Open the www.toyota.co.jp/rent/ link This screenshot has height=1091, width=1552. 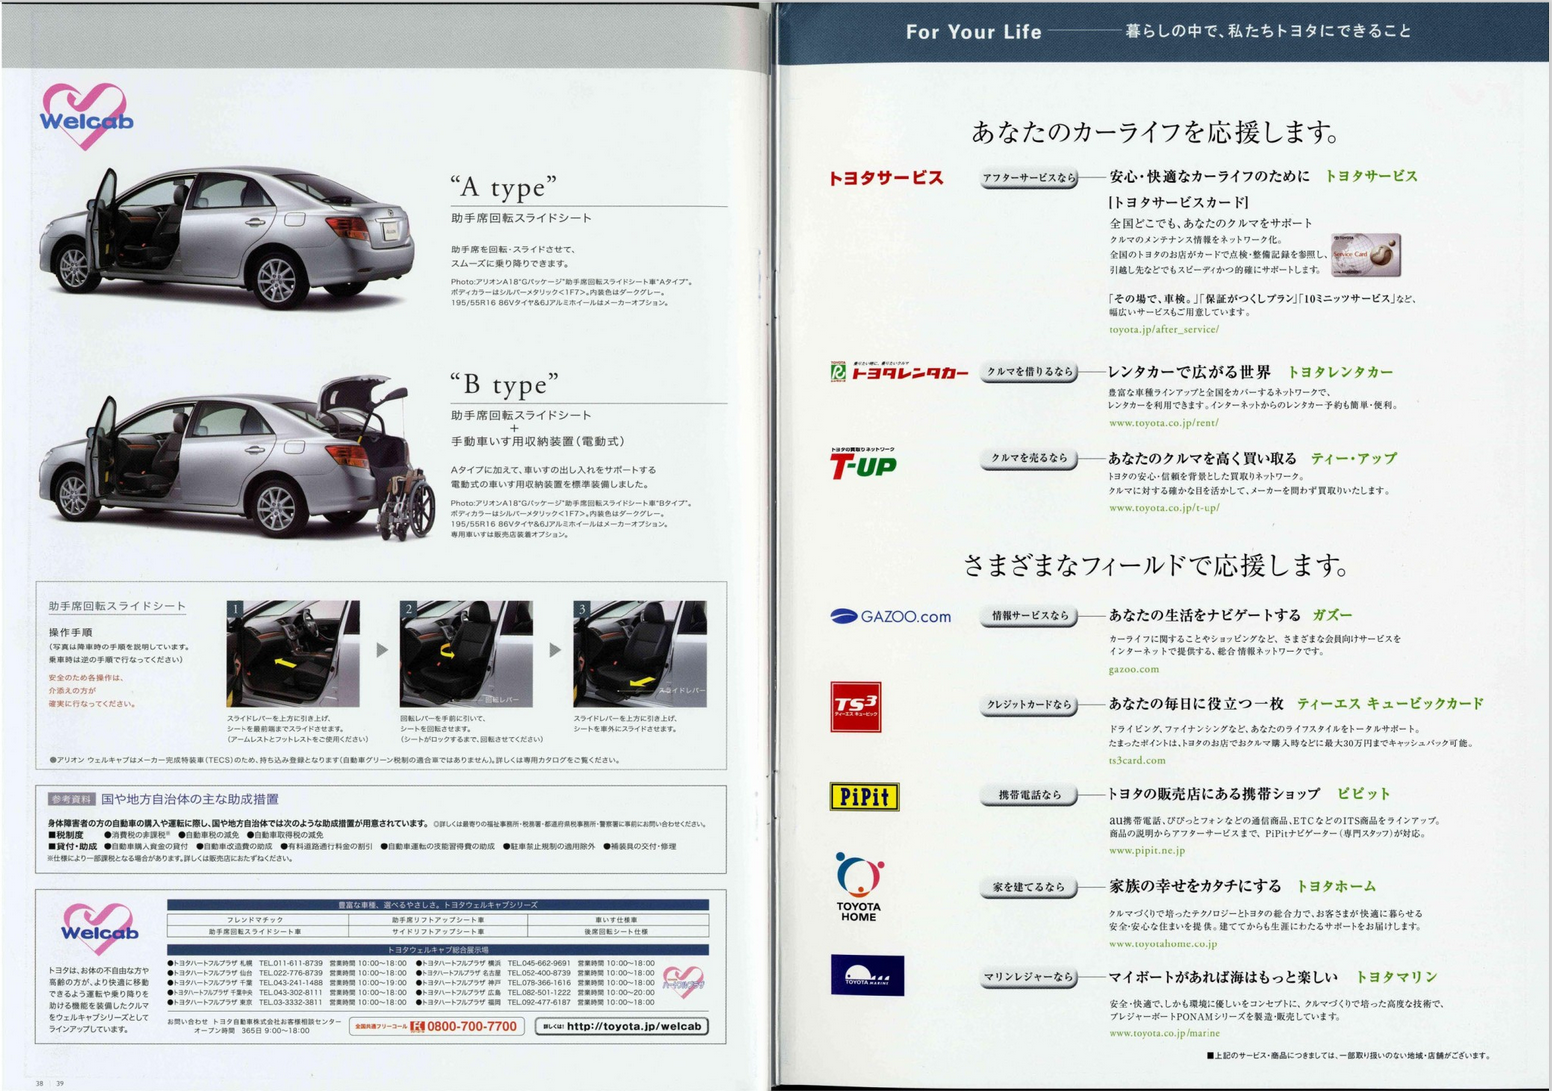[x=1162, y=422]
